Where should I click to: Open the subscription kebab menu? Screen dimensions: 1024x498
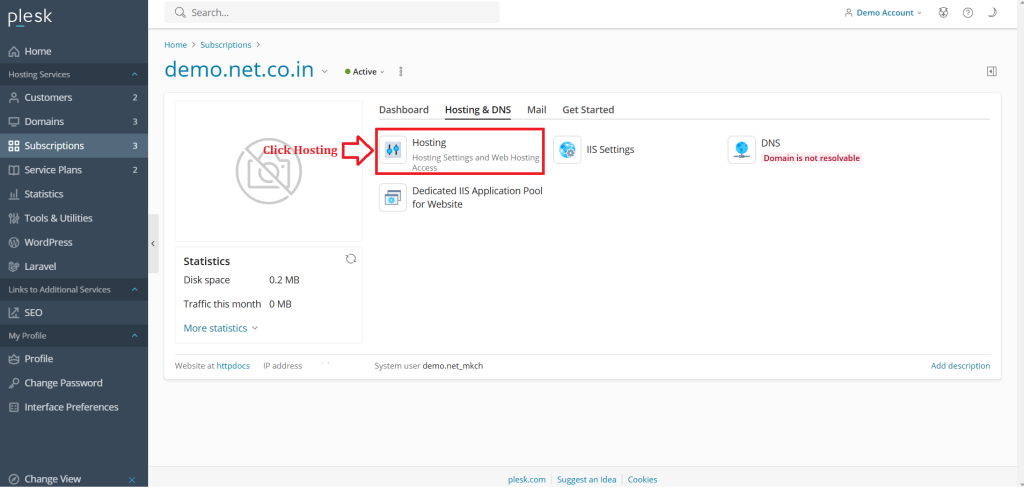click(400, 72)
